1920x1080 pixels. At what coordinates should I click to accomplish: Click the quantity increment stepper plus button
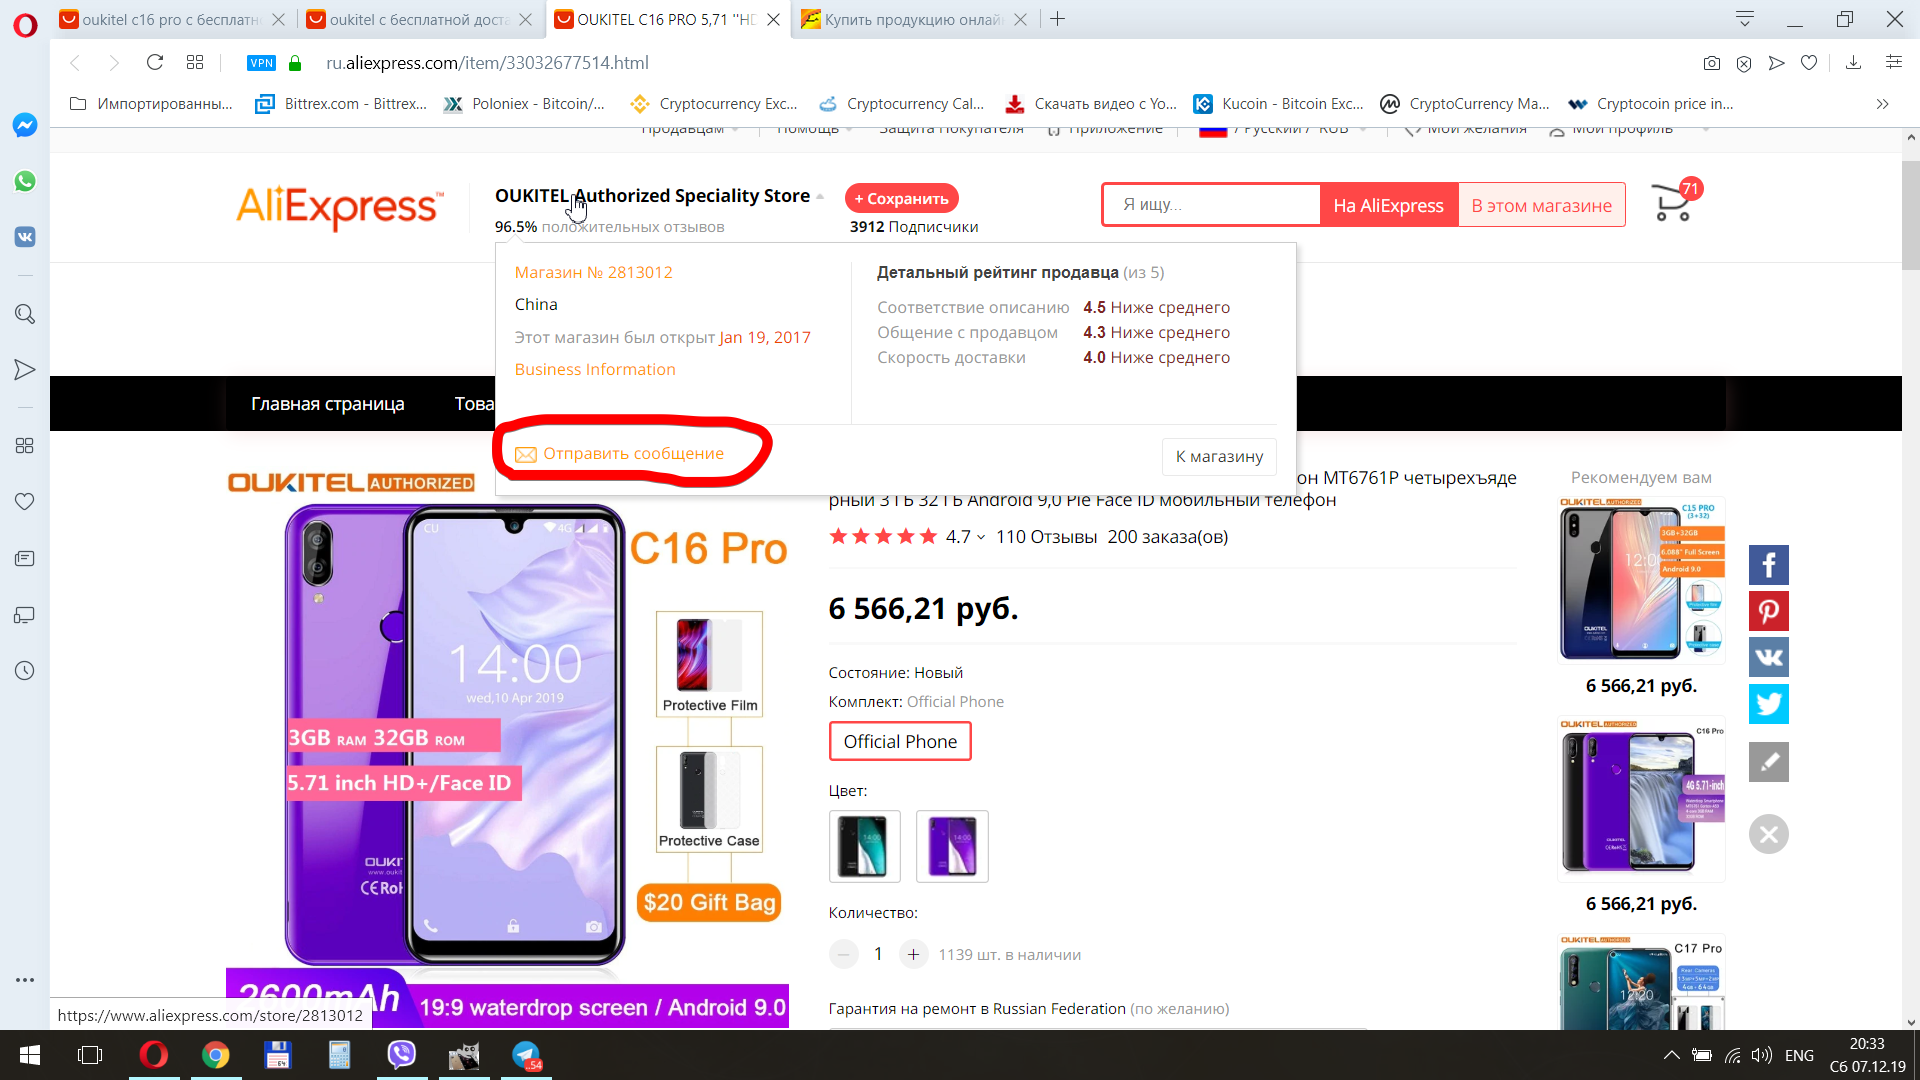(x=913, y=953)
